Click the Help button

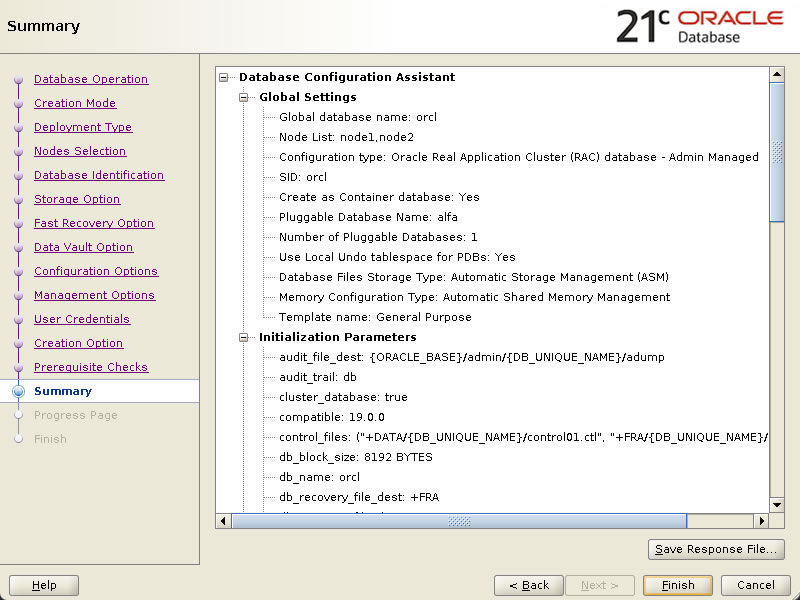click(x=44, y=585)
